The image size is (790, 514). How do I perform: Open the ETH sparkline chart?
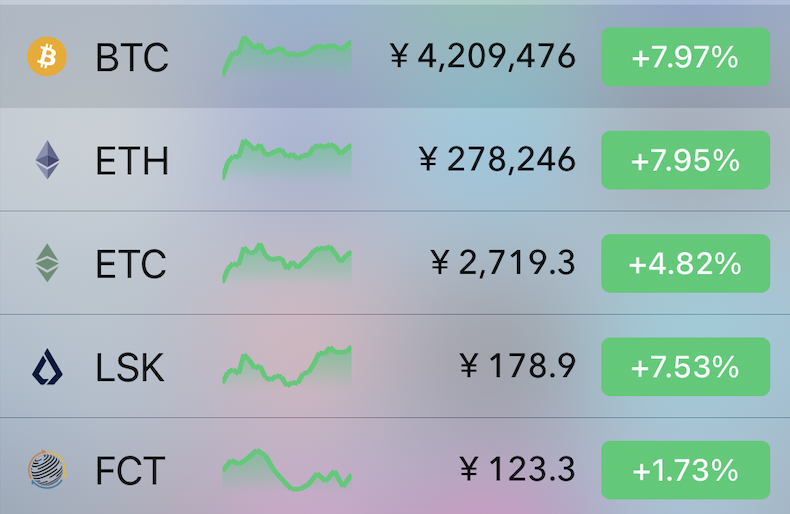(287, 160)
